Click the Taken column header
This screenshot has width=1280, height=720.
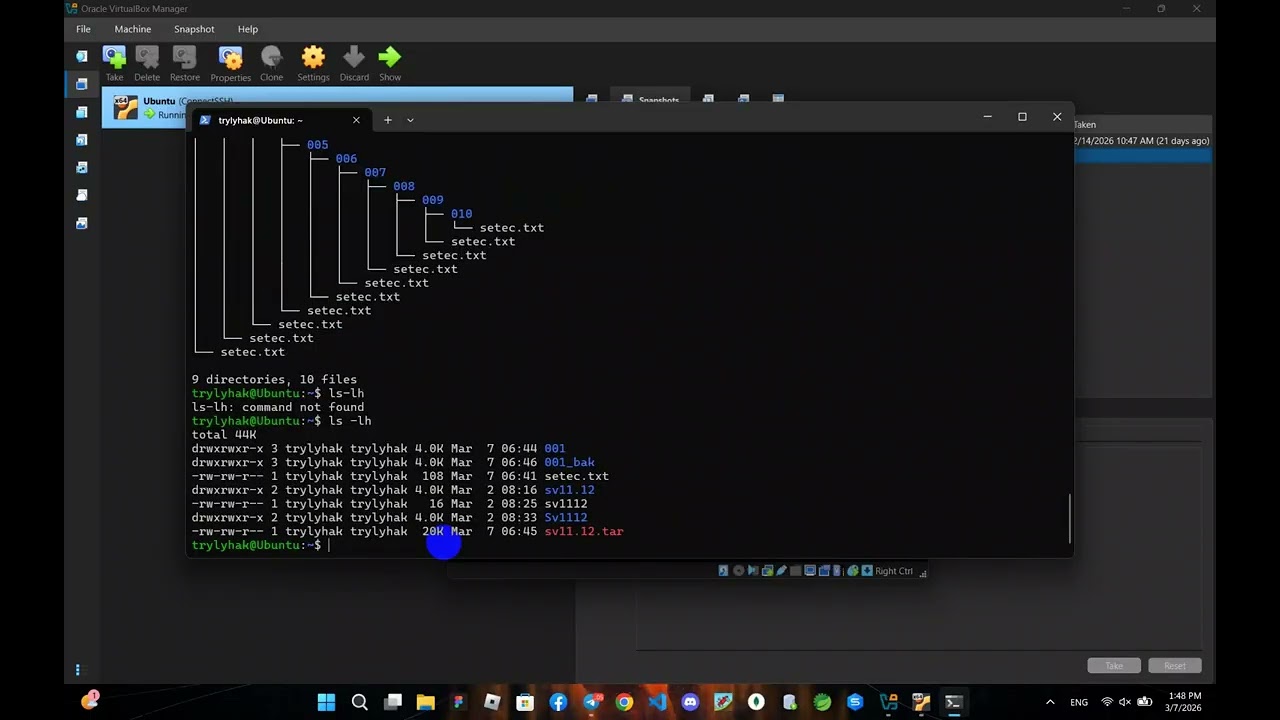(x=1085, y=125)
